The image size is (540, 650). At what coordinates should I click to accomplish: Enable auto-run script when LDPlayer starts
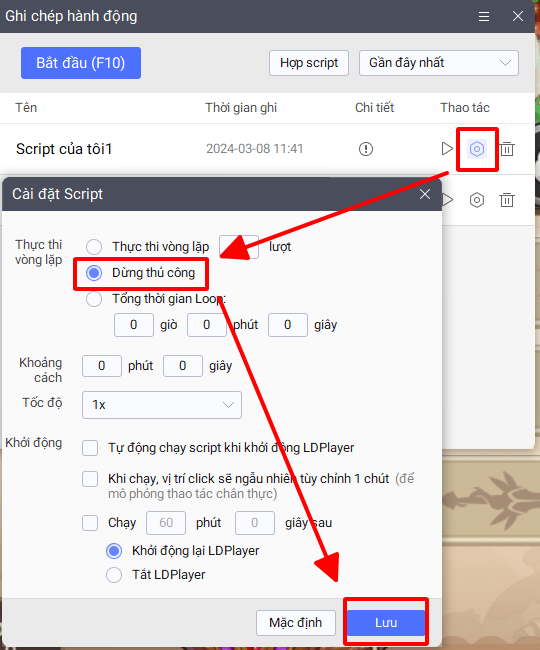[90, 448]
